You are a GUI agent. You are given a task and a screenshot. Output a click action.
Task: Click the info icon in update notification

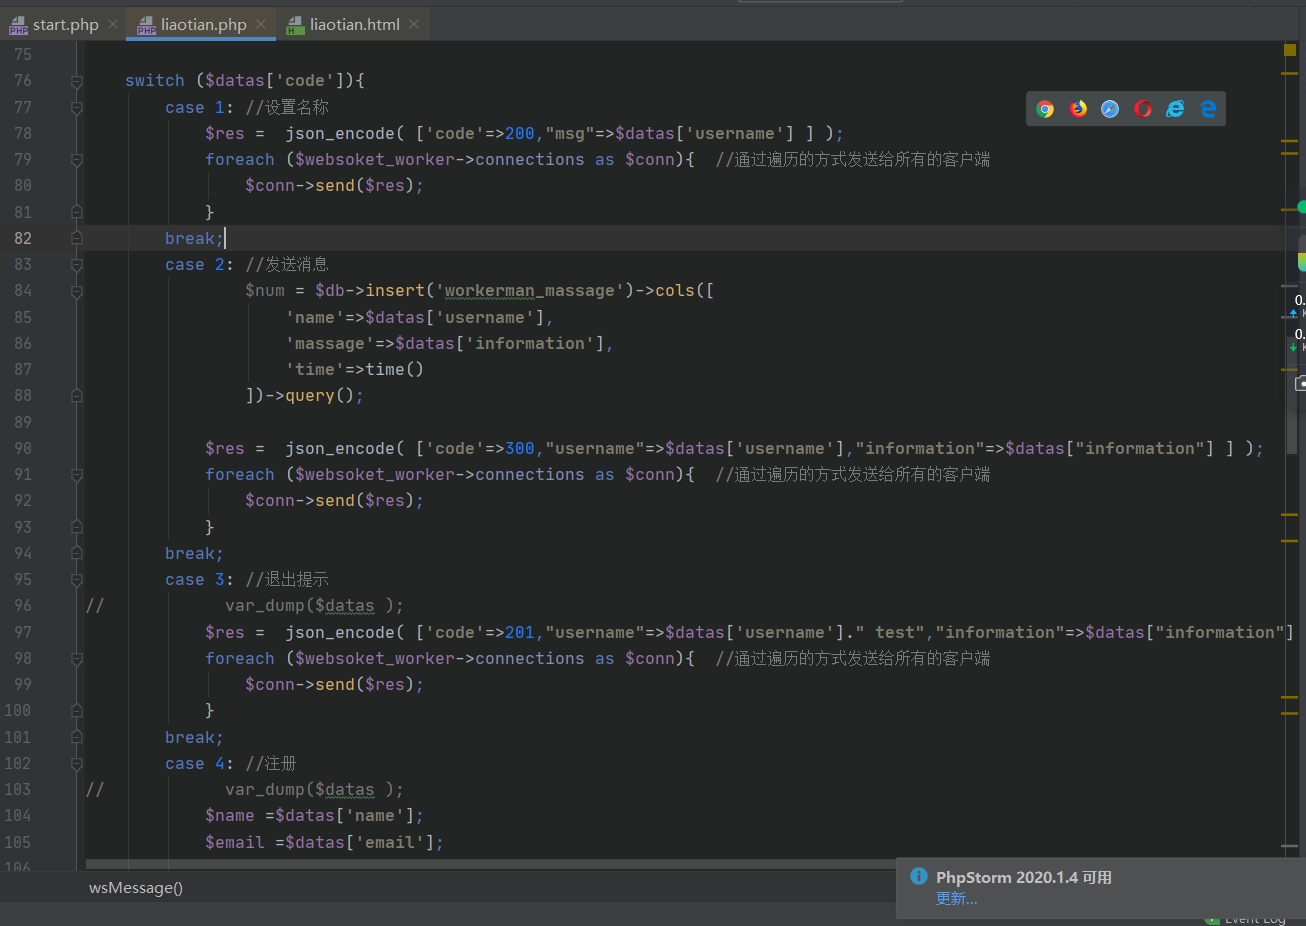pos(918,876)
